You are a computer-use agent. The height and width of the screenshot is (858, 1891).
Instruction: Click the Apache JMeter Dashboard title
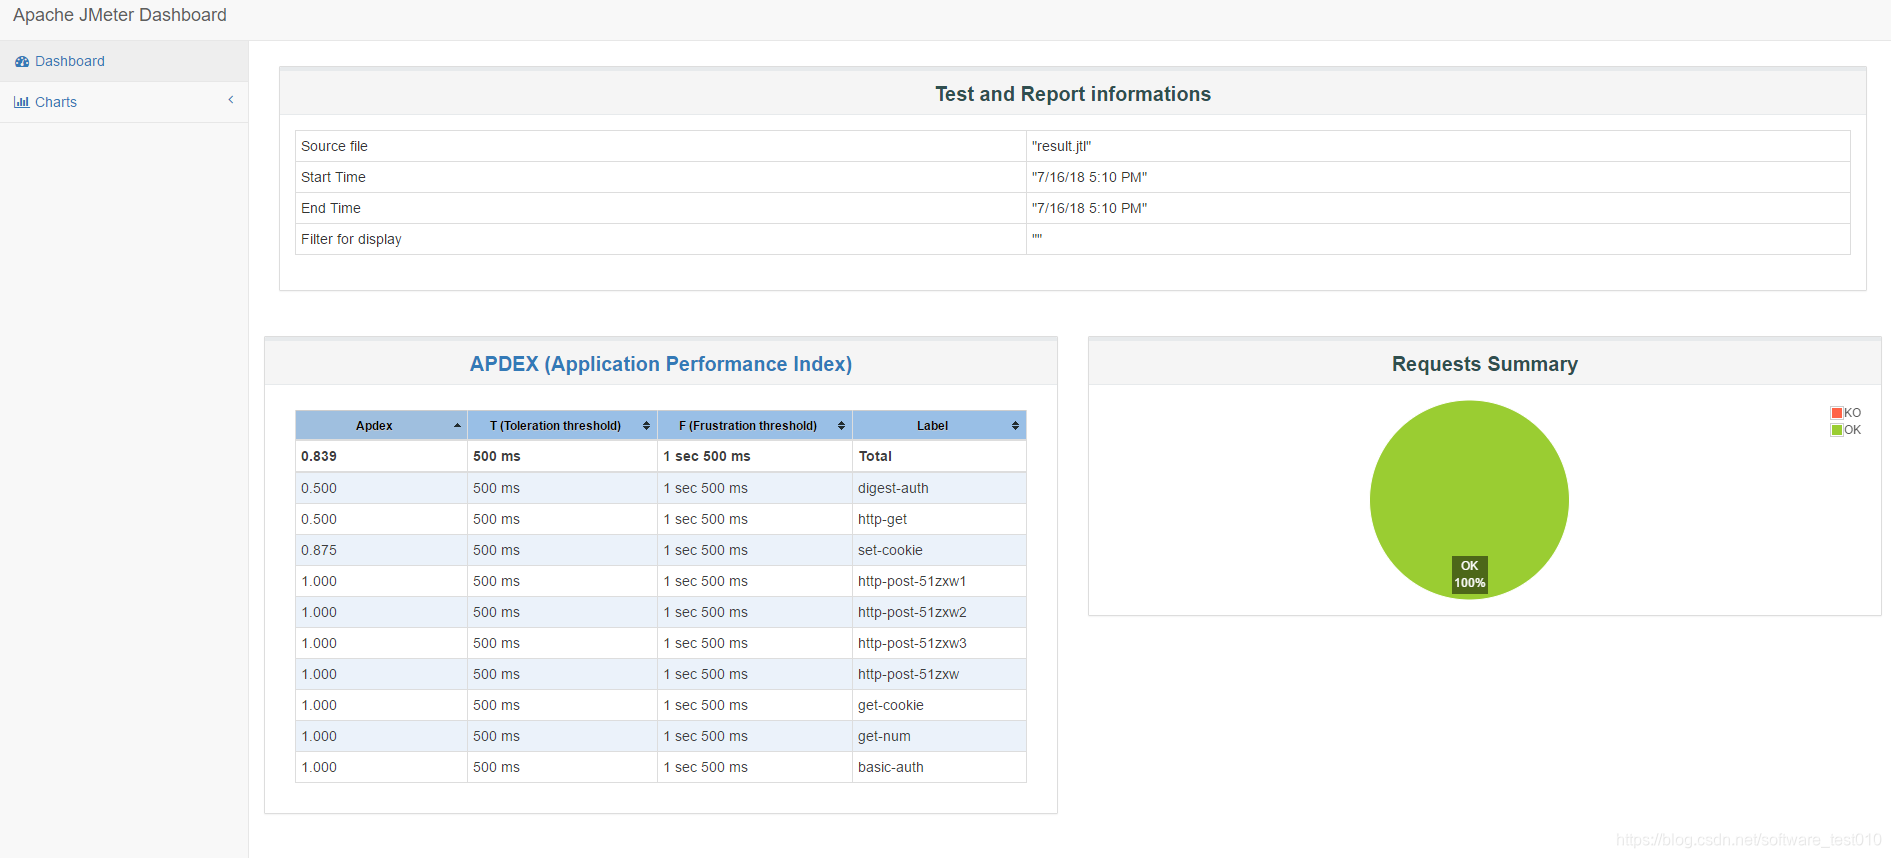120,15
